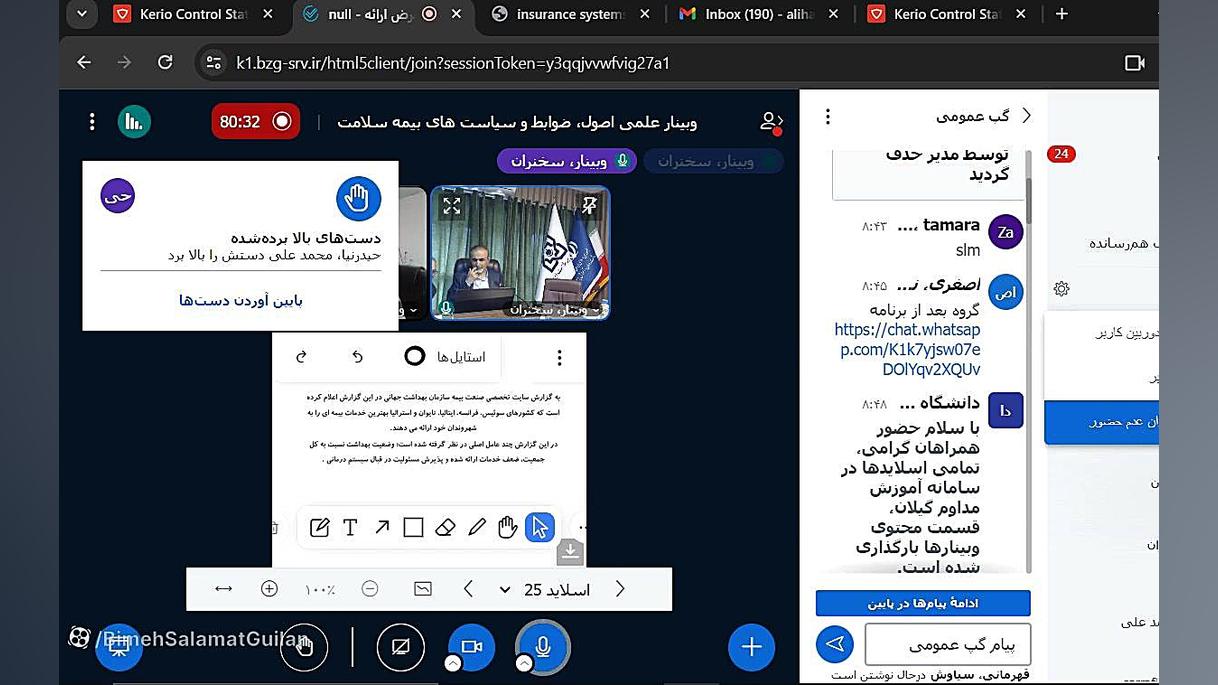Select the whiteboard sticky note tool

[319, 527]
